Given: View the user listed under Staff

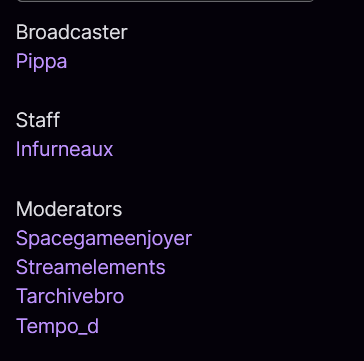Looking at the screenshot, I should (65, 149).
